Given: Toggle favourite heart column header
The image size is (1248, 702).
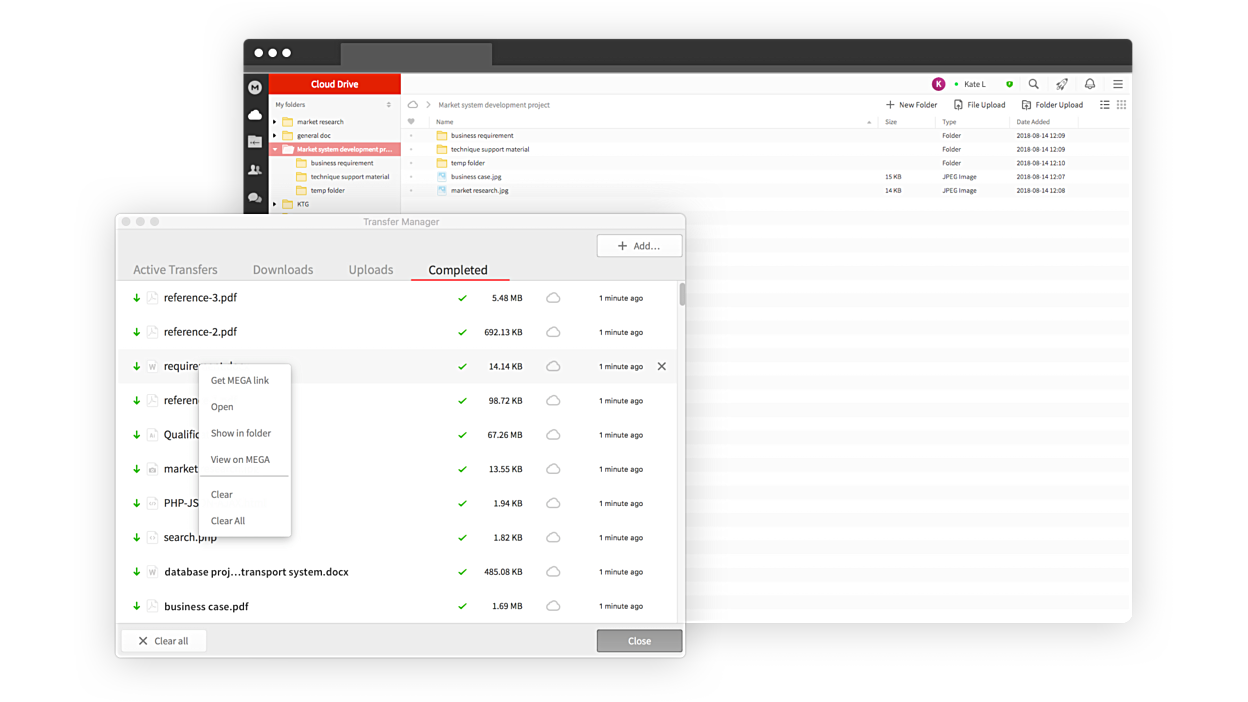Looking at the screenshot, I should [411, 122].
